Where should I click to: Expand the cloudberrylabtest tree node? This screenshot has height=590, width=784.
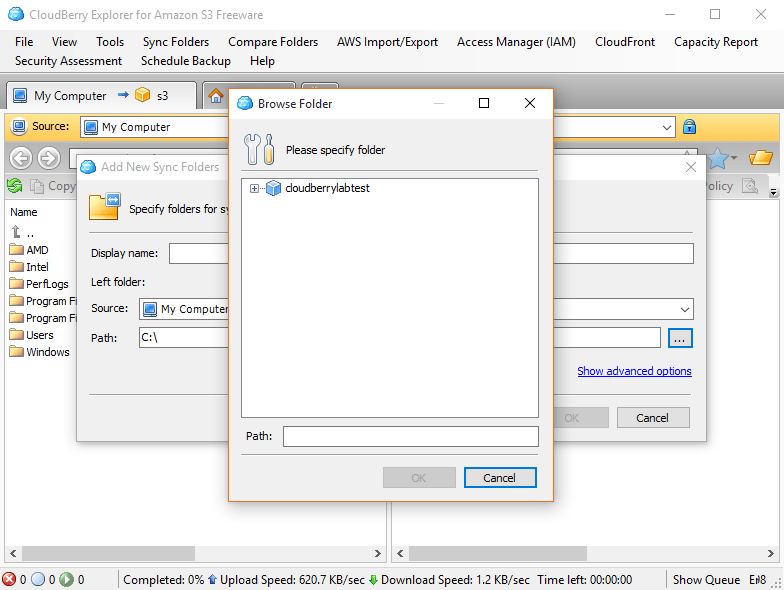254,188
